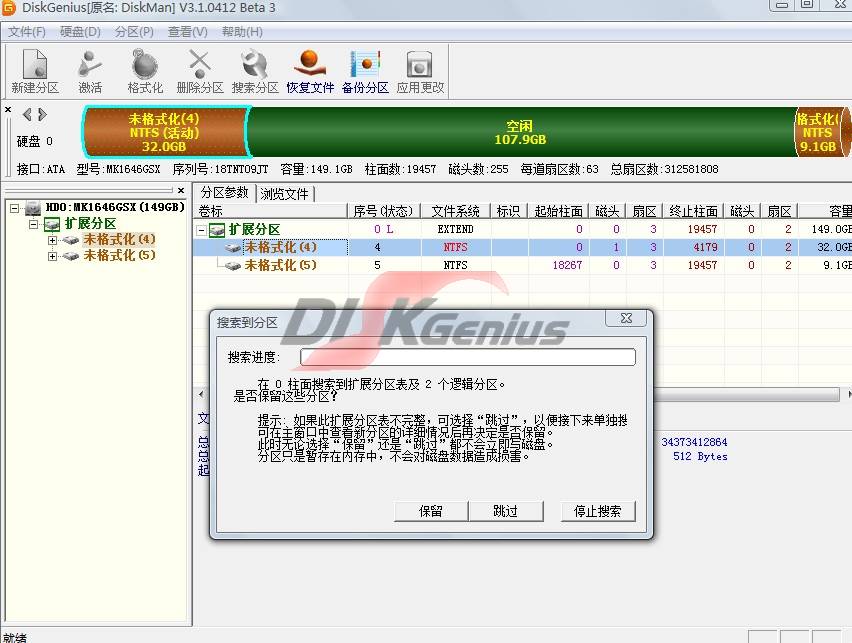Screen dimensions: 852x643
Task: Click the end cylinder value 4179
Action: [x=705, y=247]
